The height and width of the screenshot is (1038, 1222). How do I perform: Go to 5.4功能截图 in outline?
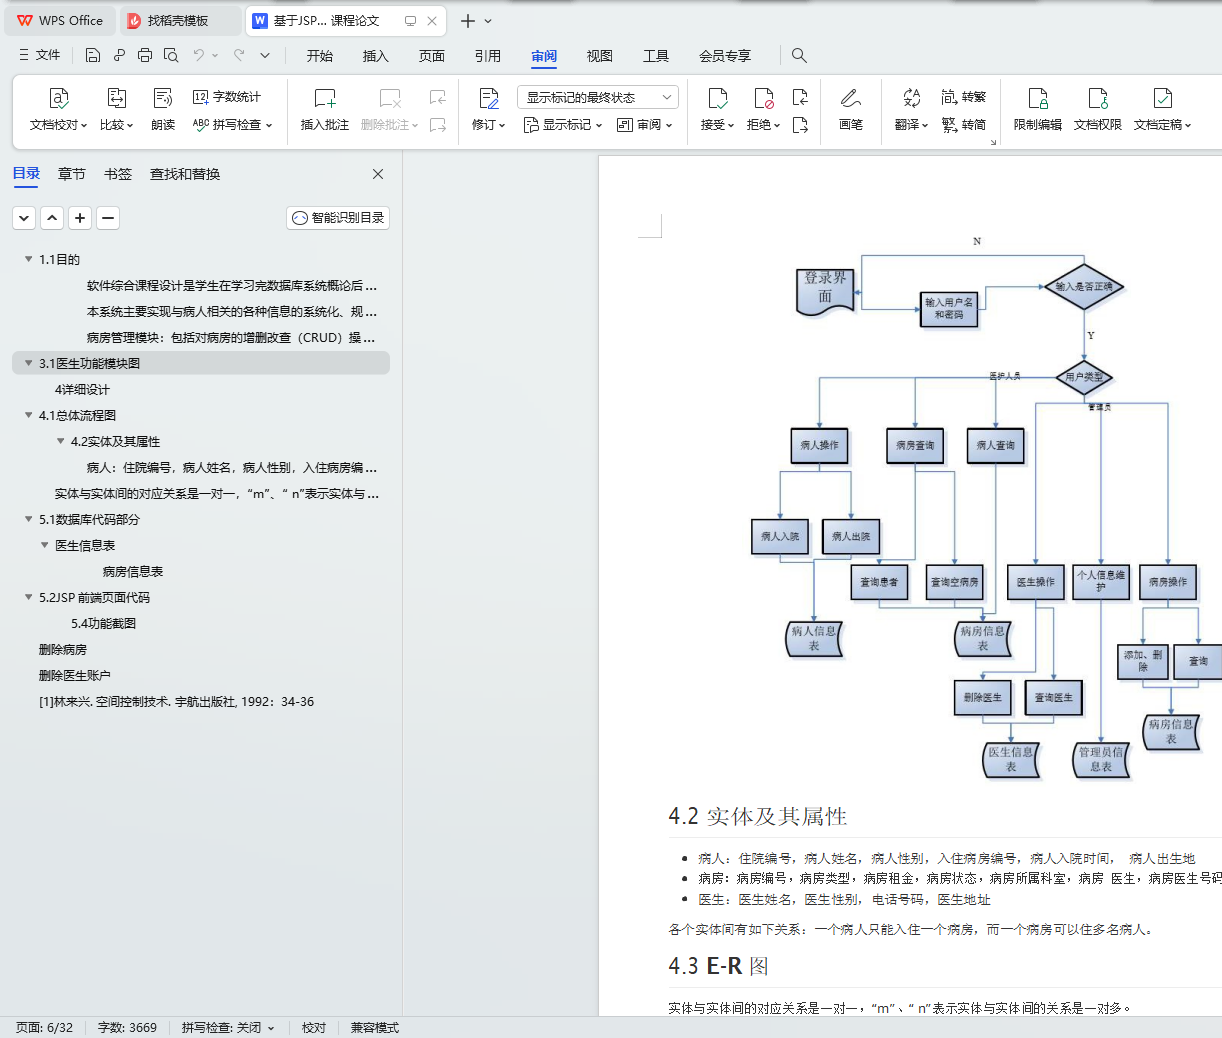point(103,623)
